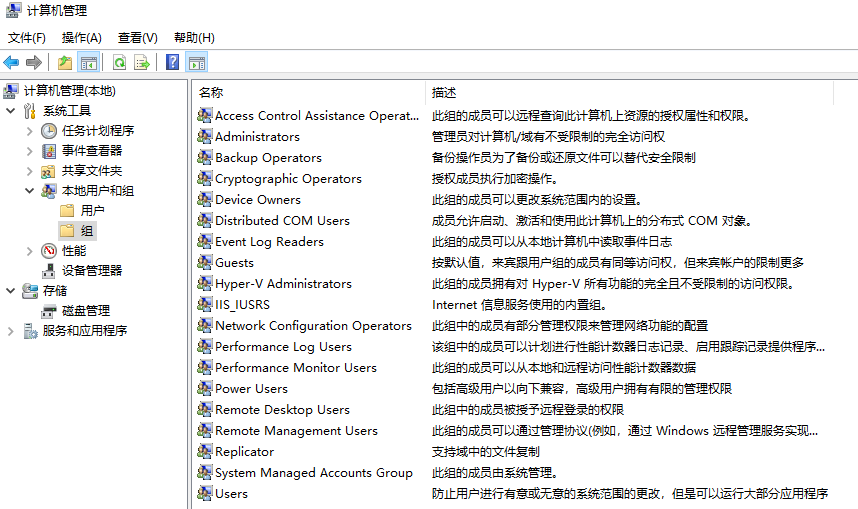This screenshot has height=509, width=858.
Task: Expand the 任务计划程序 tree node
Action: (30, 131)
